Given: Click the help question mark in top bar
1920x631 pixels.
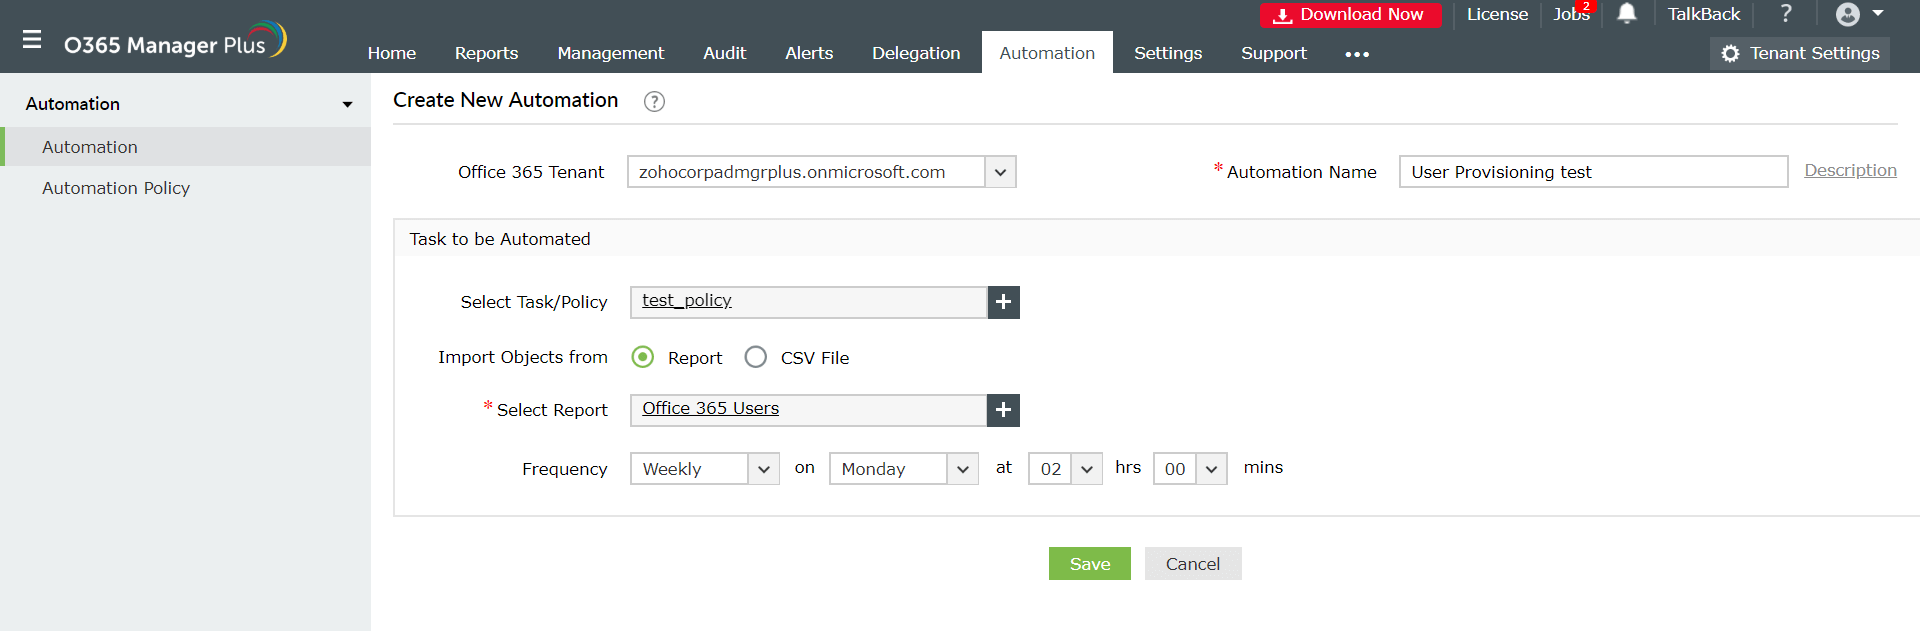Looking at the screenshot, I should tap(1786, 13).
